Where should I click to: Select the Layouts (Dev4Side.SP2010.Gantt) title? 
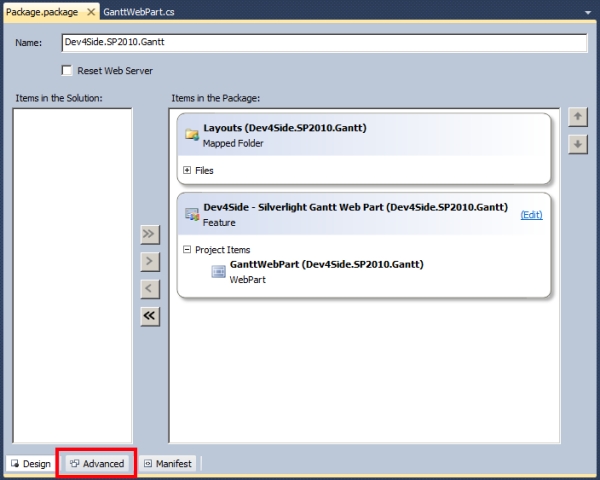click(285, 128)
